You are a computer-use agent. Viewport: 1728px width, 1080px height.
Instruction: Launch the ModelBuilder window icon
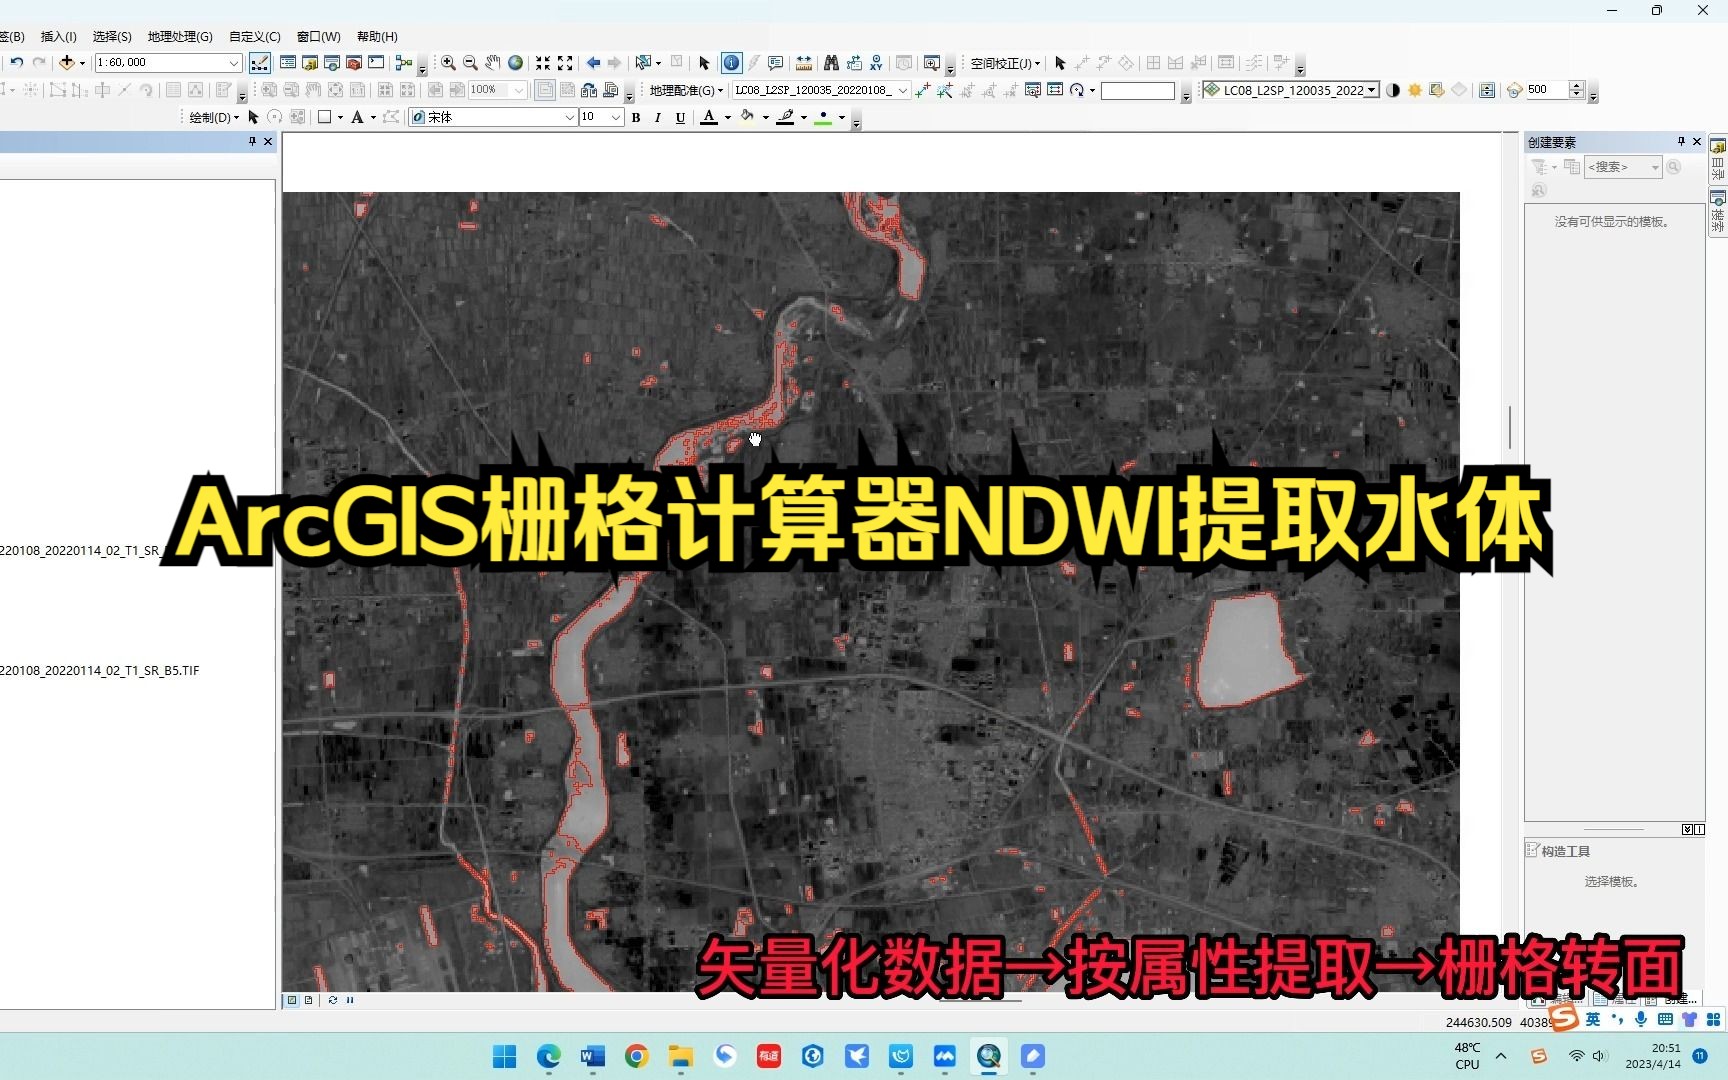pos(403,63)
